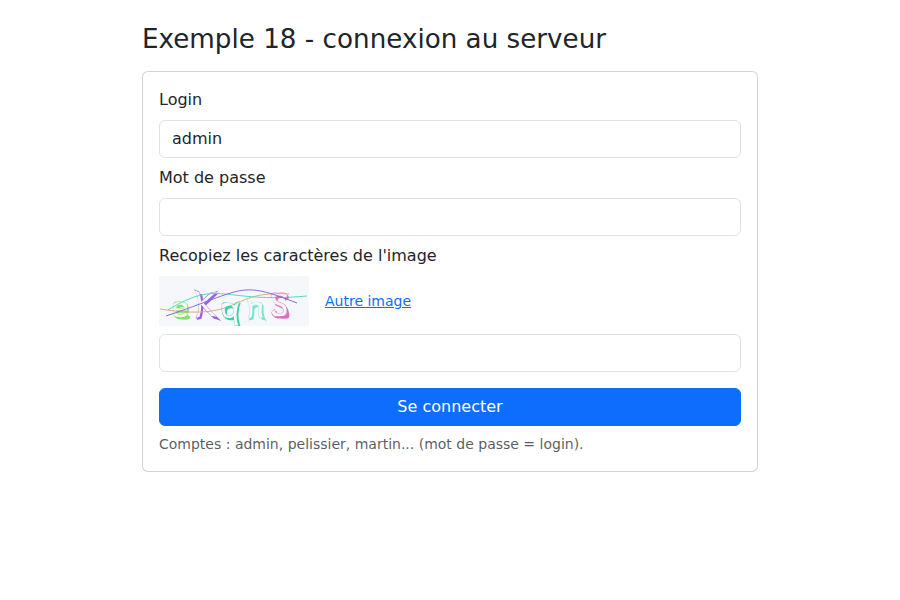Focus the Mot de passe input field
The width and height of the screenshot is (900, 600).
pos(449,217)
